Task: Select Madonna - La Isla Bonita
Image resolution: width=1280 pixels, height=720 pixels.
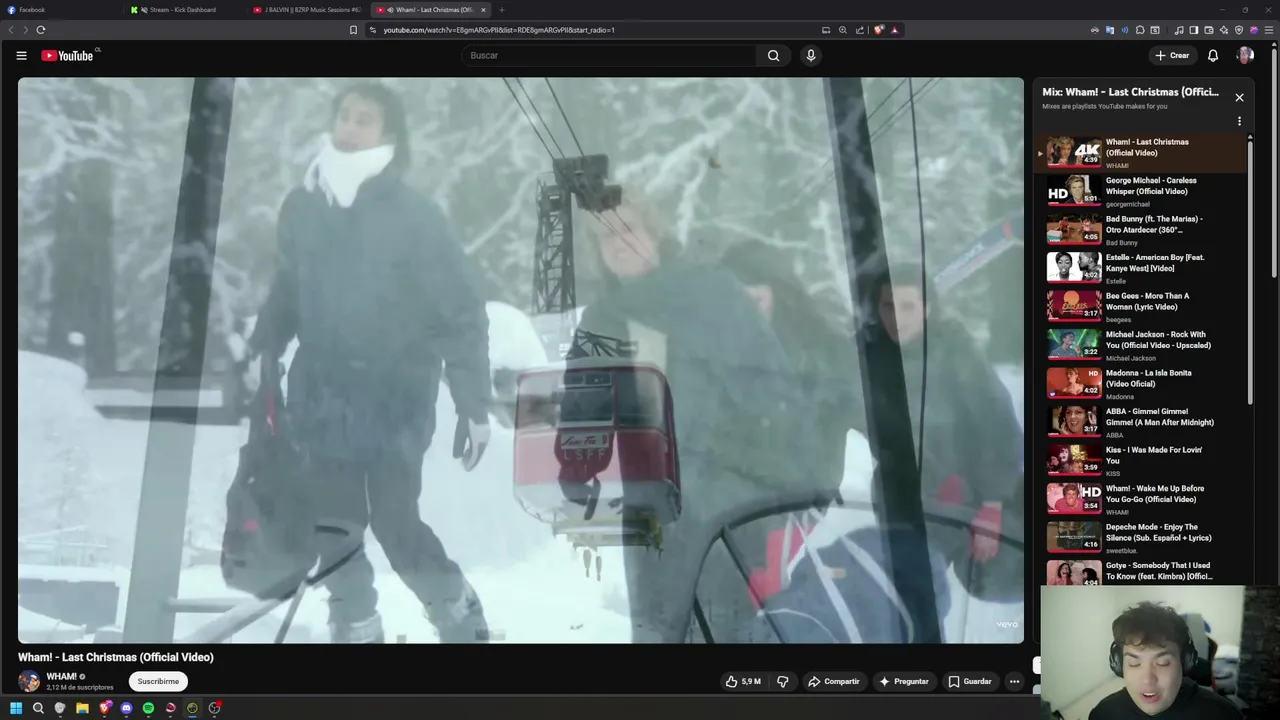Action: [x=1140, y=384]
